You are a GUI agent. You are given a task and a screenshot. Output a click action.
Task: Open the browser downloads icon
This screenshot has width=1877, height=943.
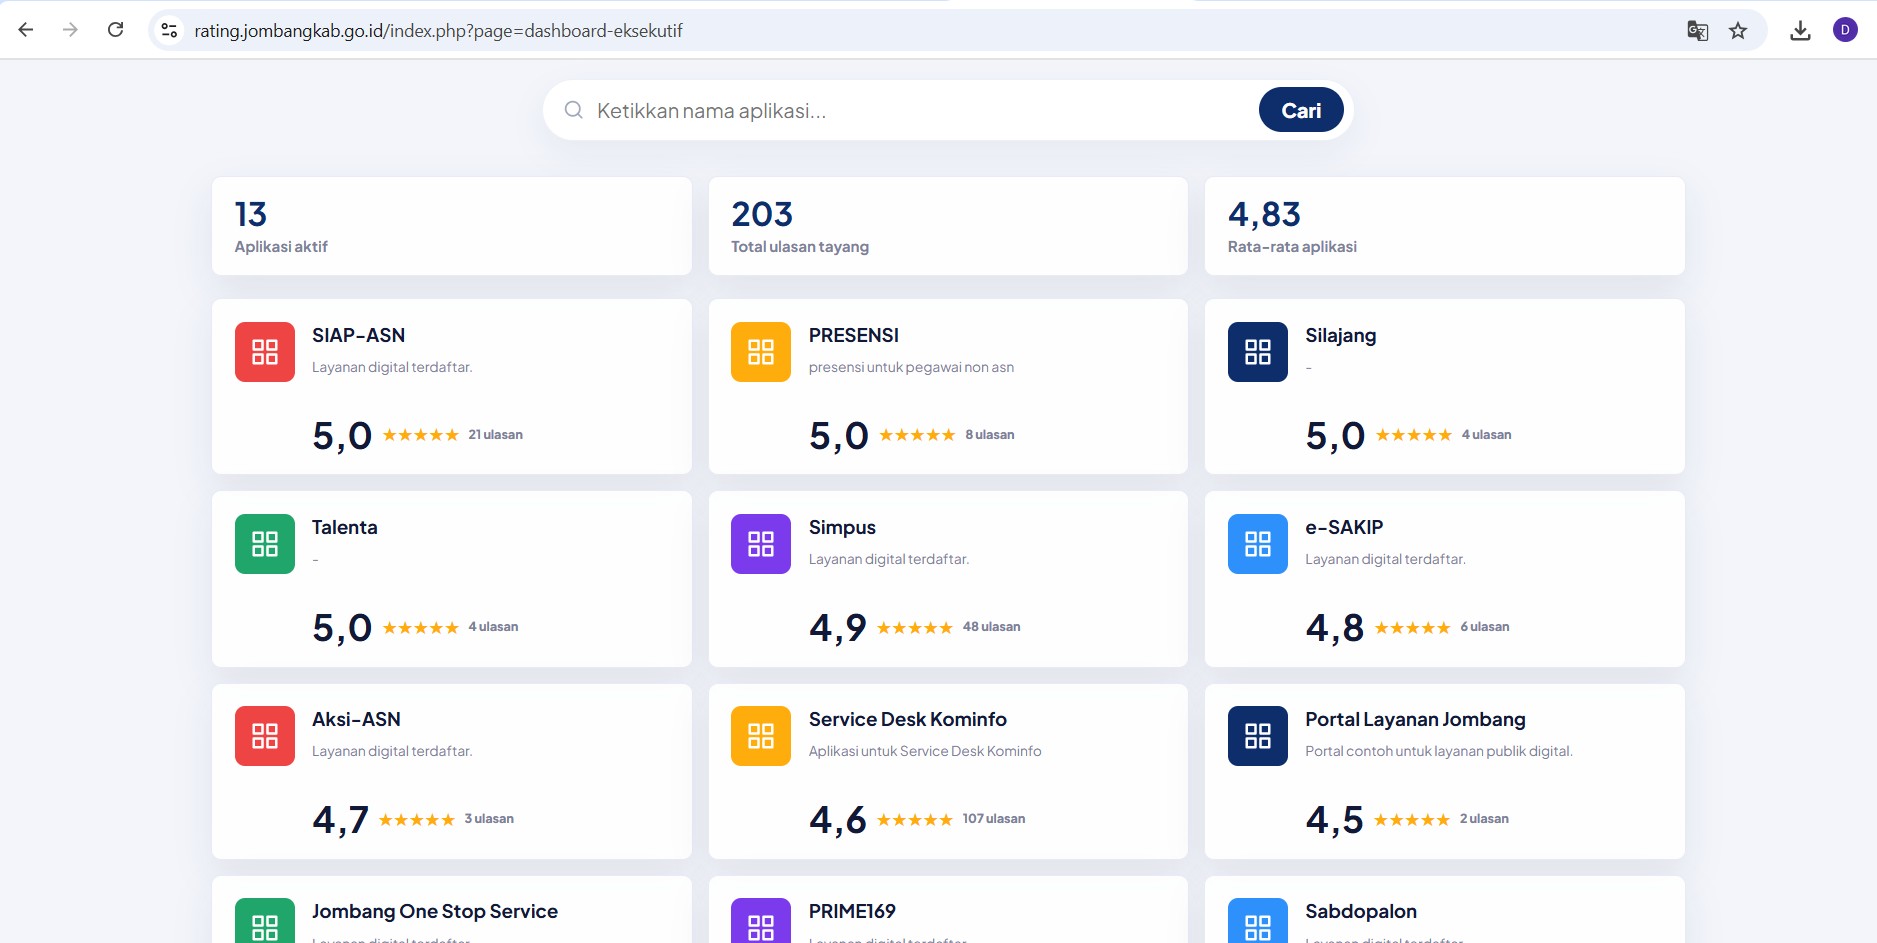(1800, 31)
